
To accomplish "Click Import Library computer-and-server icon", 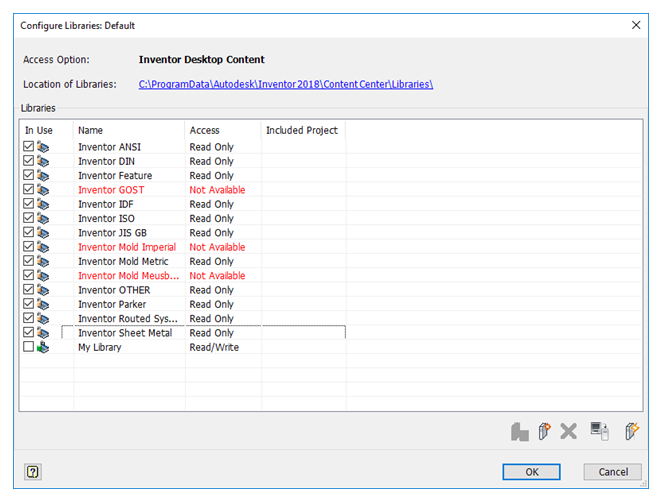I will [599, 431].
